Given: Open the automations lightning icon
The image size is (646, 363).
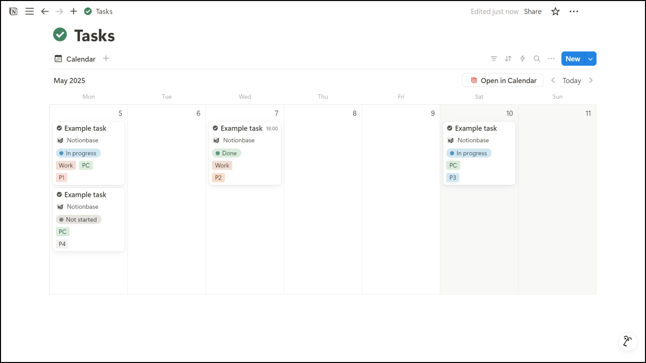Looking at the screenshot, I should (522, 59).
